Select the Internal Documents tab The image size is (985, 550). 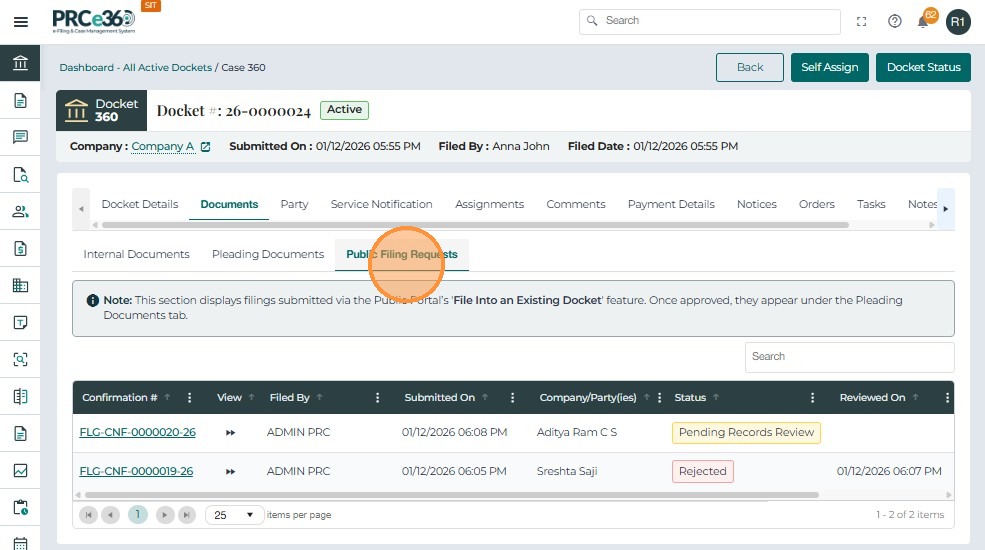136,254
